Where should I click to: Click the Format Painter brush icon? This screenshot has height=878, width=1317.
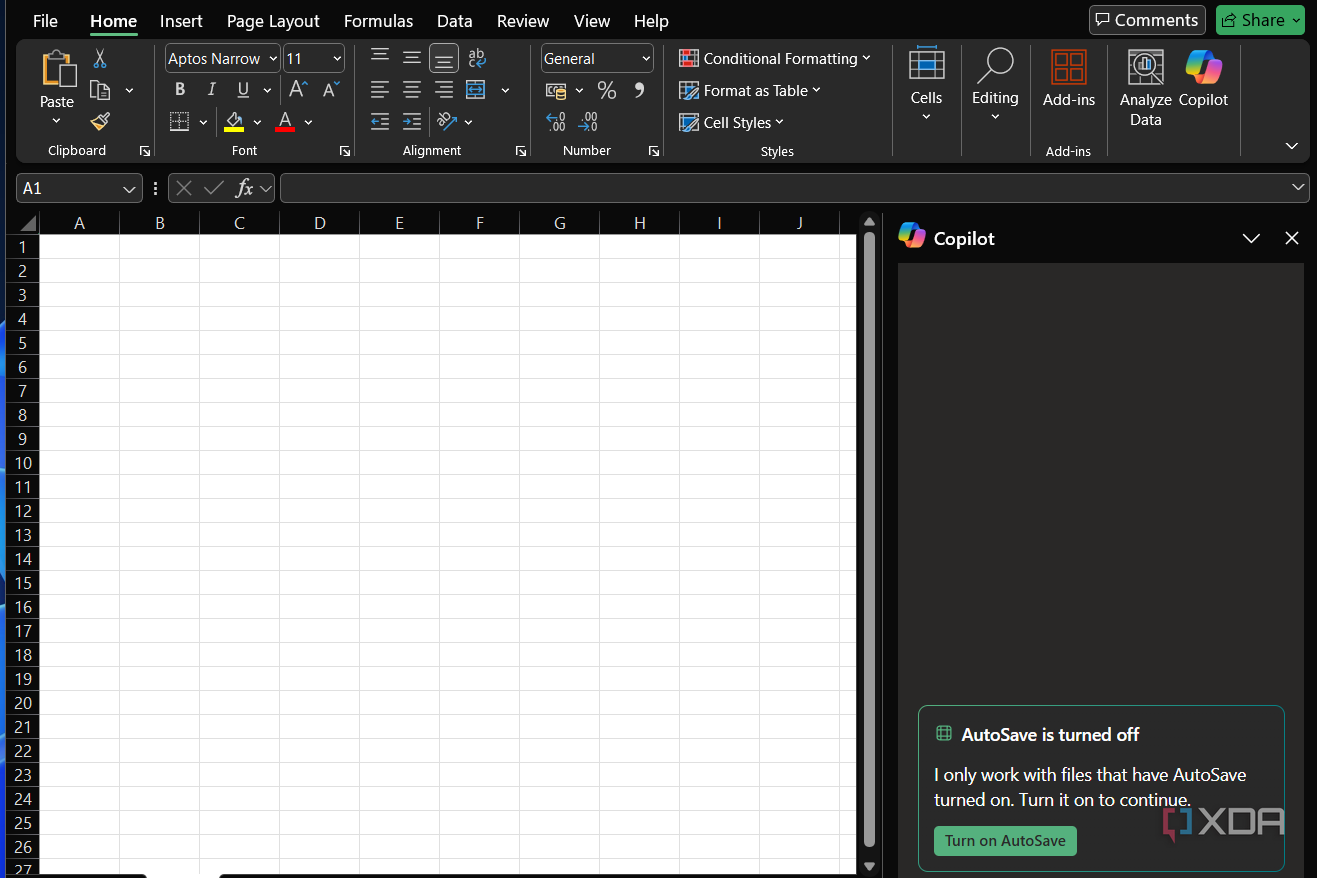[100, 122]
